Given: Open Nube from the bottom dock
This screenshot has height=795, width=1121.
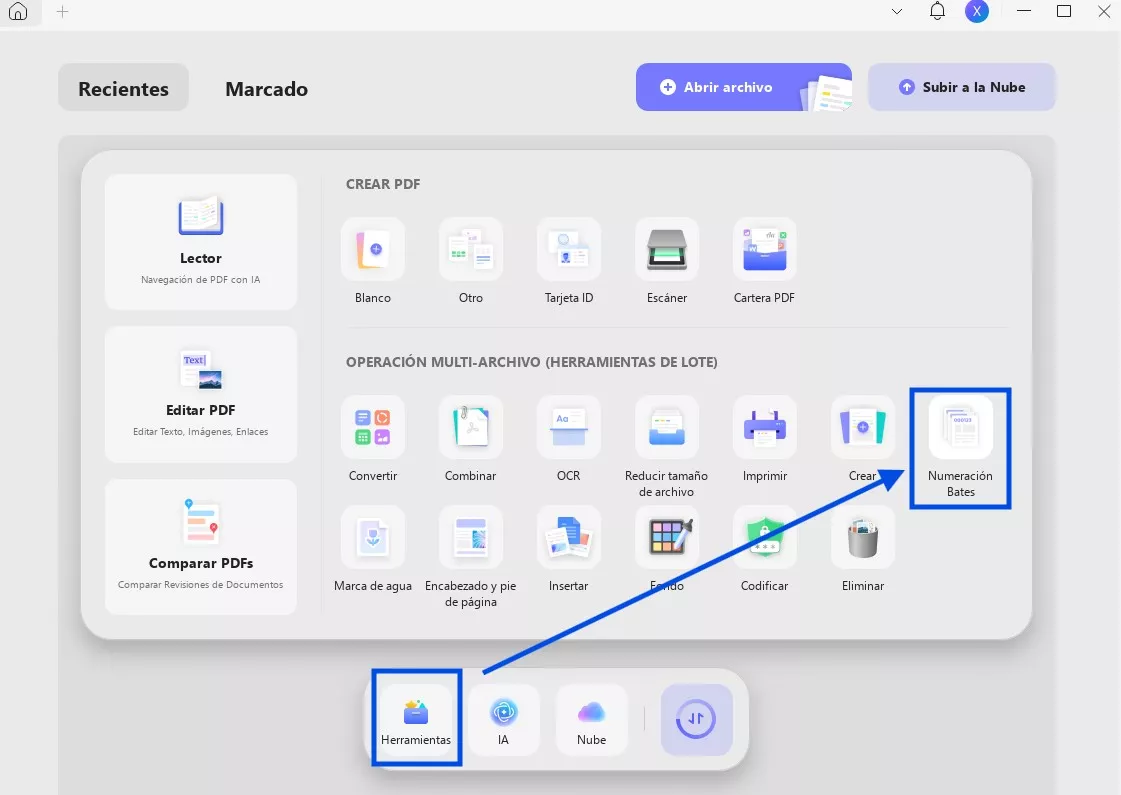Looking at the screenshot, I should 591,719.
